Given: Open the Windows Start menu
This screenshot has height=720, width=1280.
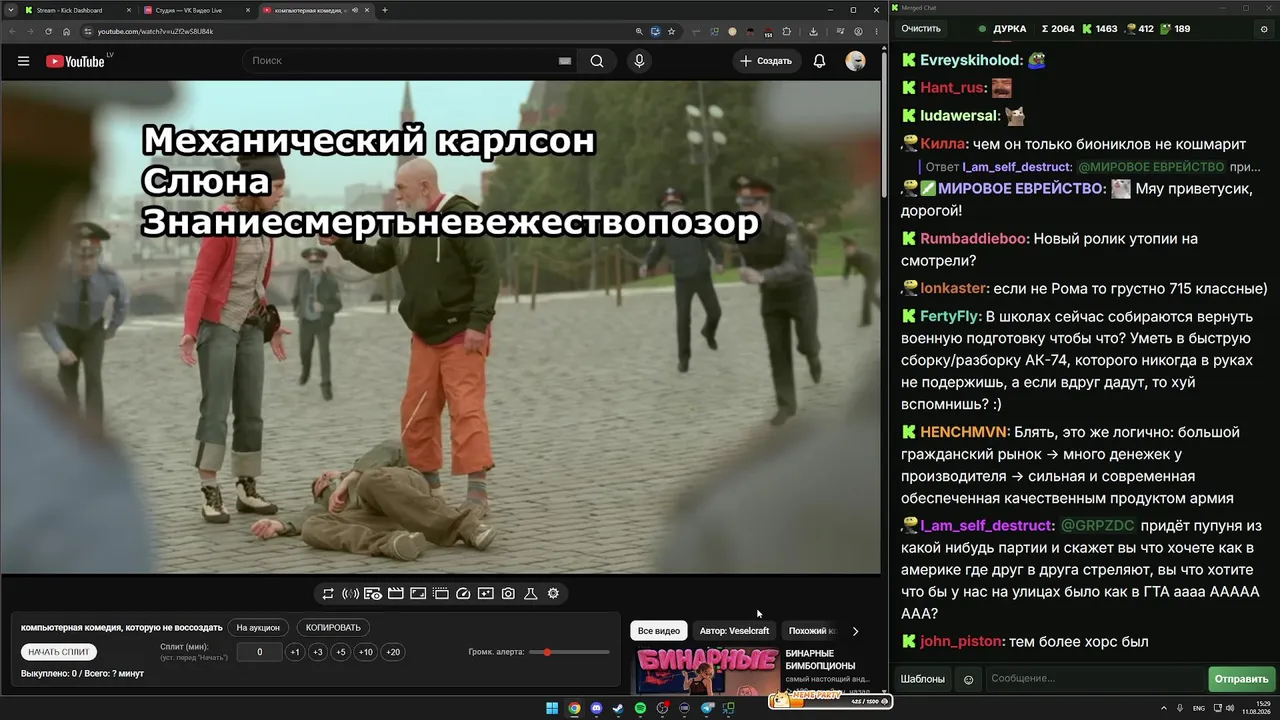Looking at the screenshot, I should [x=552, y=709].
